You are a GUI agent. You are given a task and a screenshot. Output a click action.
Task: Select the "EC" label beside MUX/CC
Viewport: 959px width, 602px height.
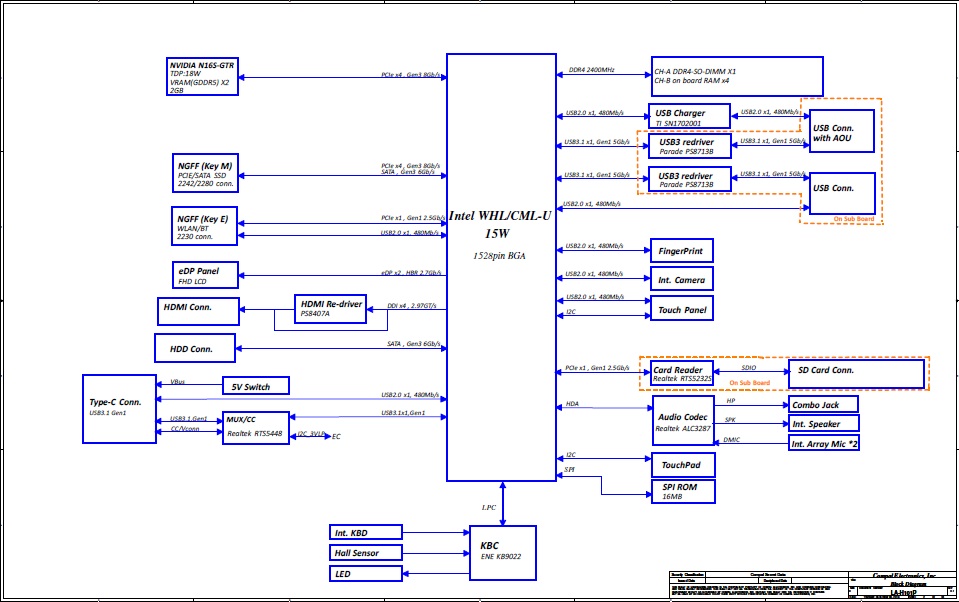pyautogui.click(x=336, y=436)
